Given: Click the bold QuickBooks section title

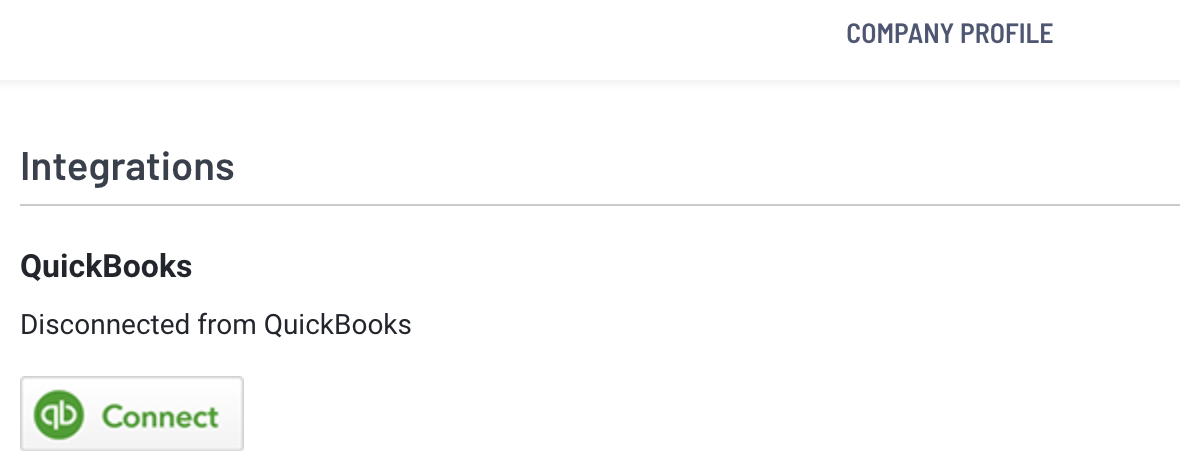Looking at the screenshot, I should 106,266.
